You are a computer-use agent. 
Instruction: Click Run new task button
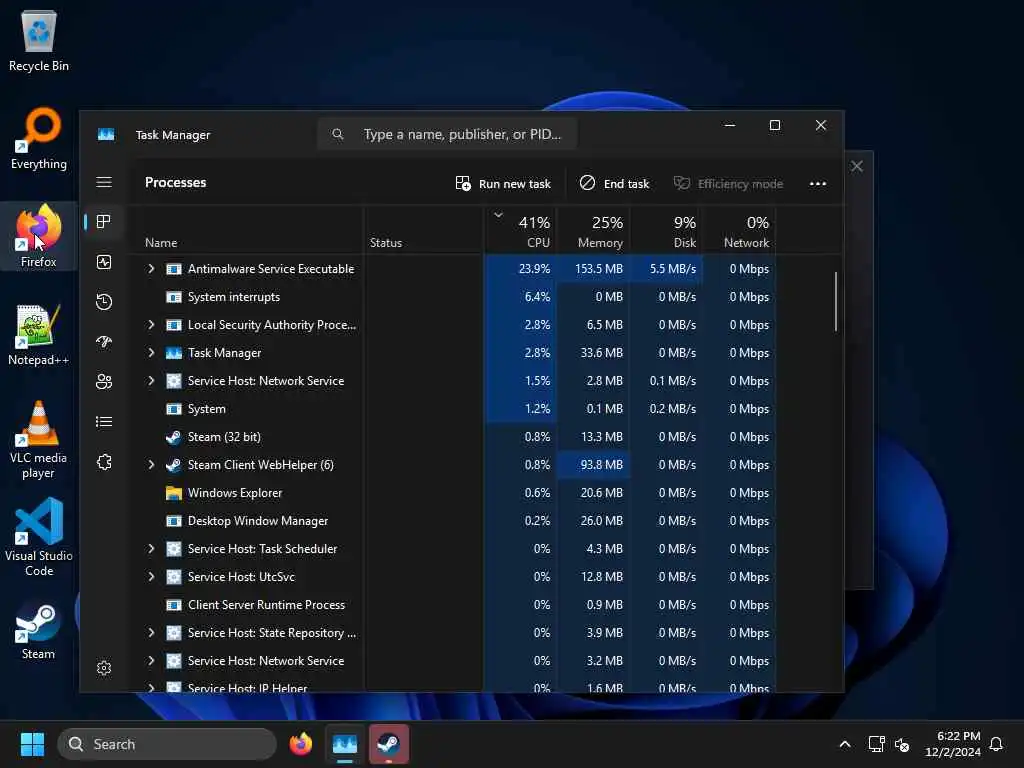pyautogui.click(x=503, y=184)
